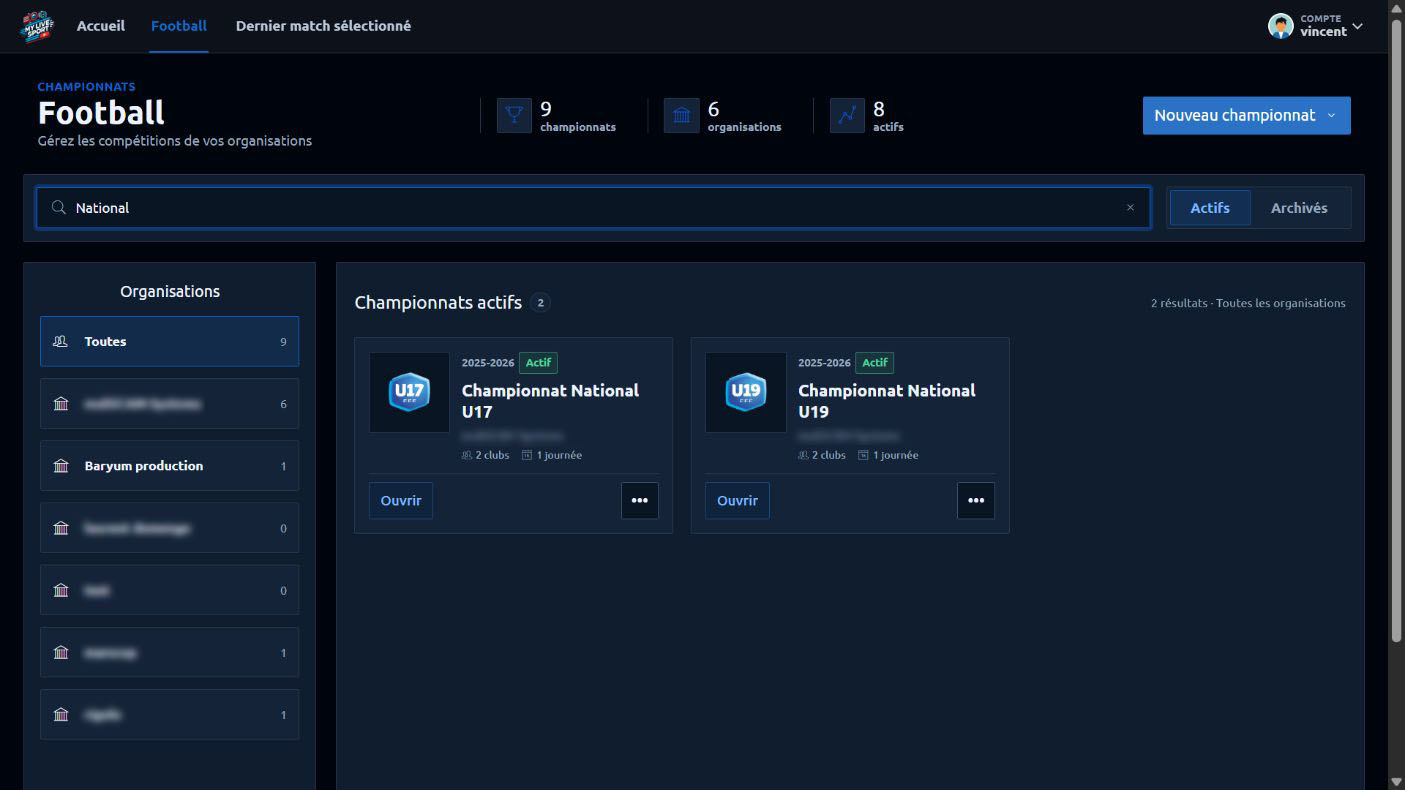
Task: Open more options for Championnat National U17
Action: [640, 501]
